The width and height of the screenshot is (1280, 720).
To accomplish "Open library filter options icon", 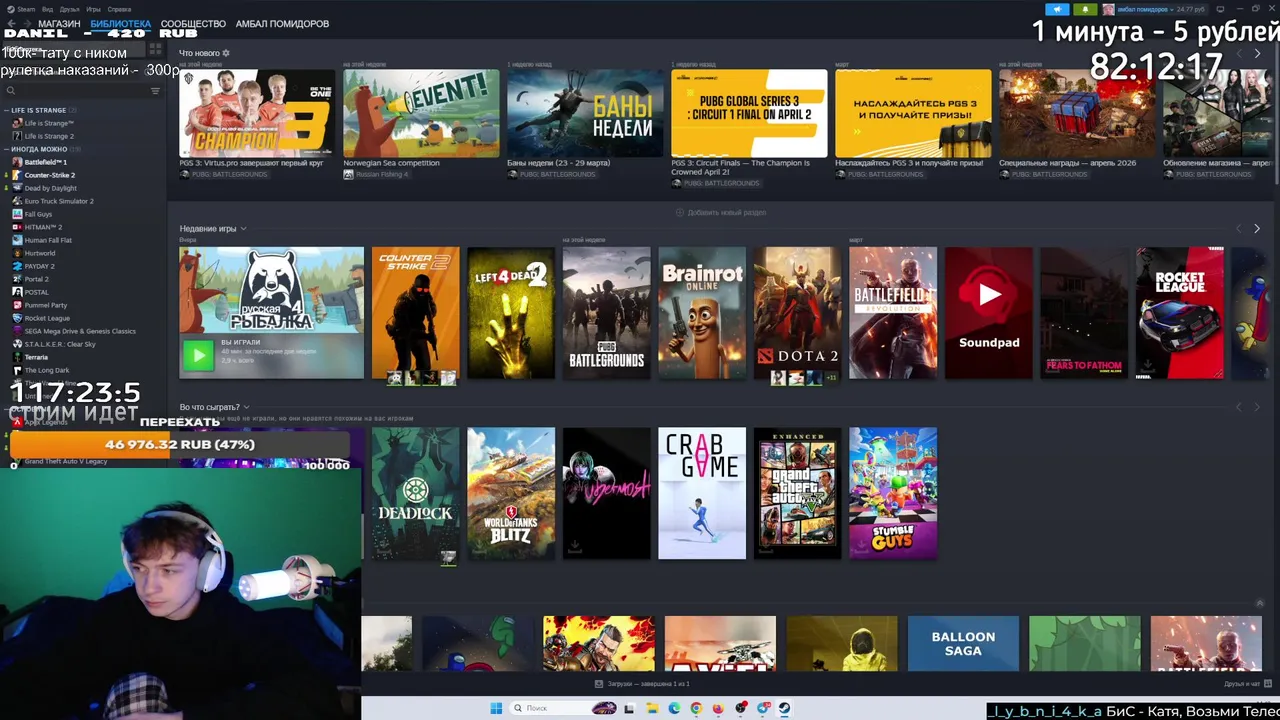I will tap(155, 91).
